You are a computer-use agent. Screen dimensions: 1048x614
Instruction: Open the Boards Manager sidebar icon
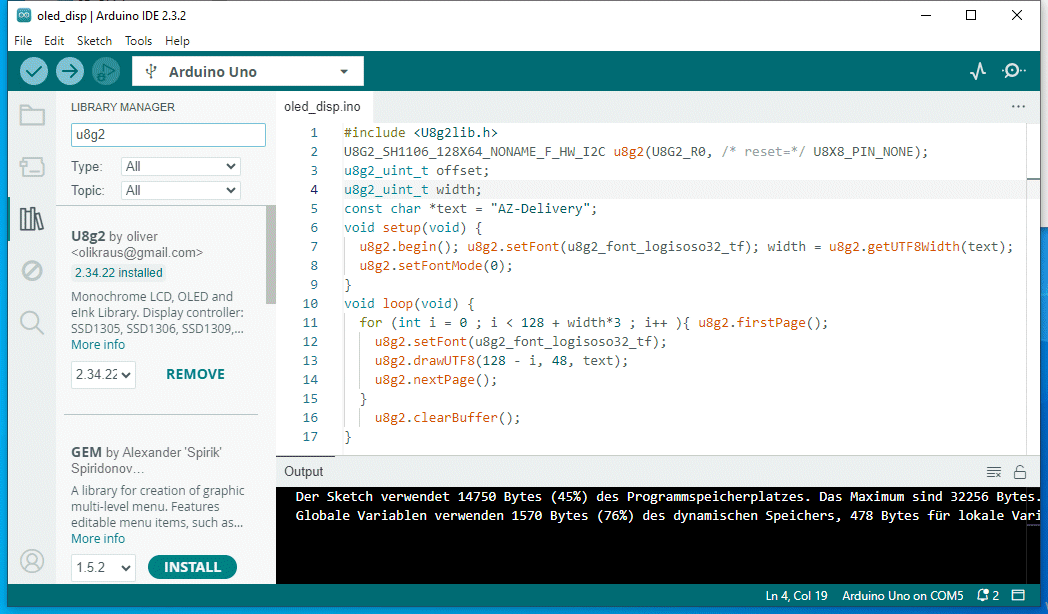[32, 166]
